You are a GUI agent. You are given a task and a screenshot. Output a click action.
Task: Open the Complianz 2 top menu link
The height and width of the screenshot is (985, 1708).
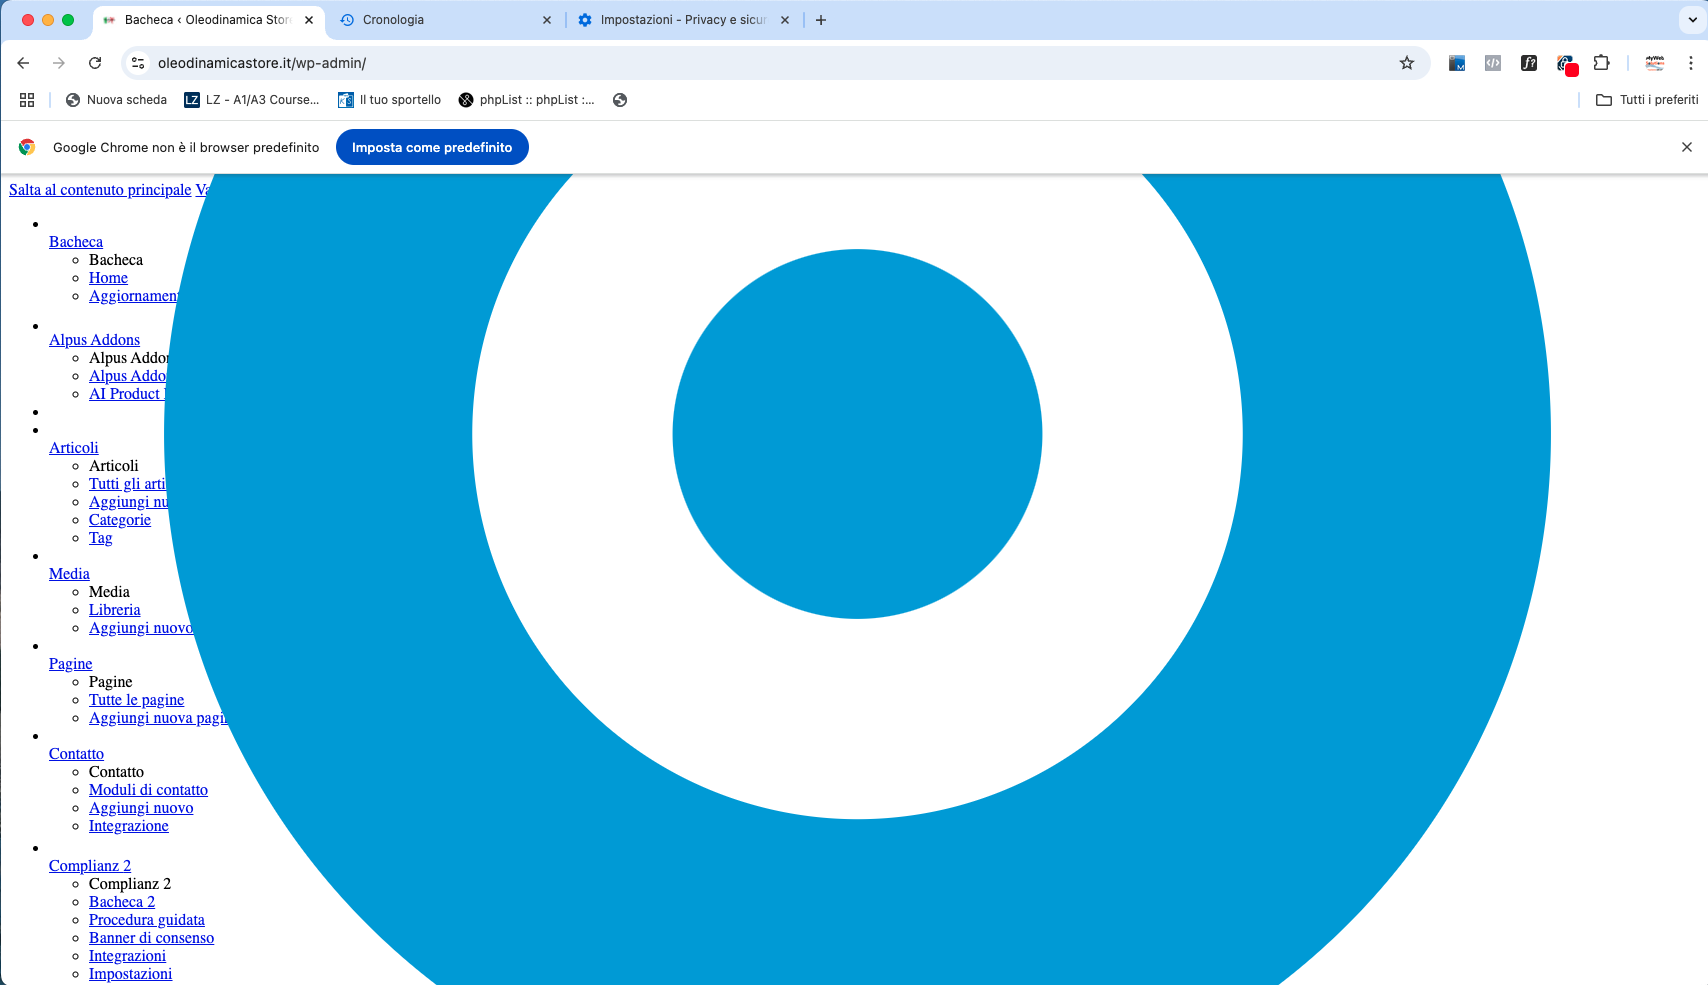tap(90, 866)
